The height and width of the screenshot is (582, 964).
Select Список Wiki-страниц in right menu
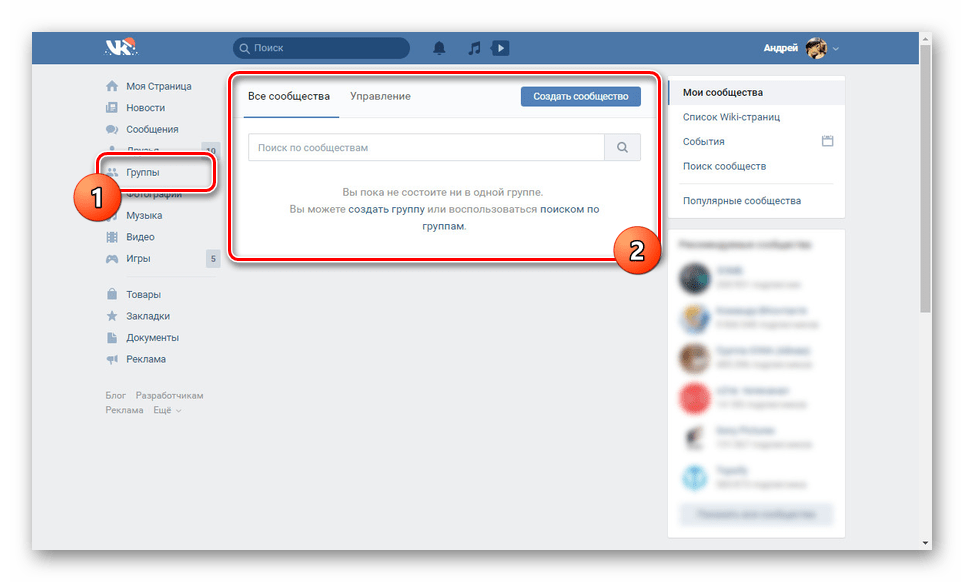[732, 117]
